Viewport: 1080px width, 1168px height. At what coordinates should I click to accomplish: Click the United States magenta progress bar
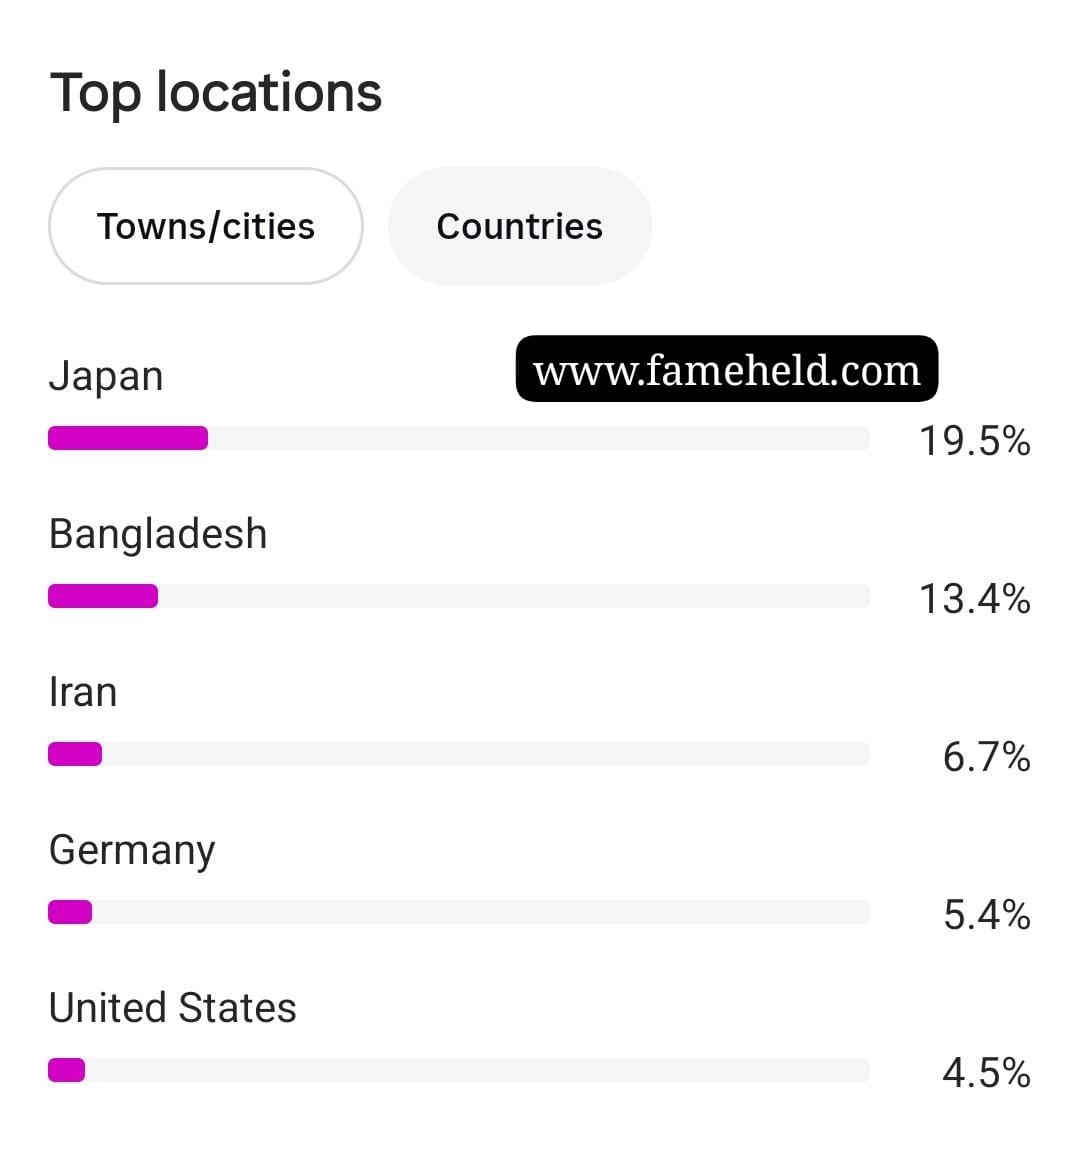pyautogui.click(x=67, y=1070)
